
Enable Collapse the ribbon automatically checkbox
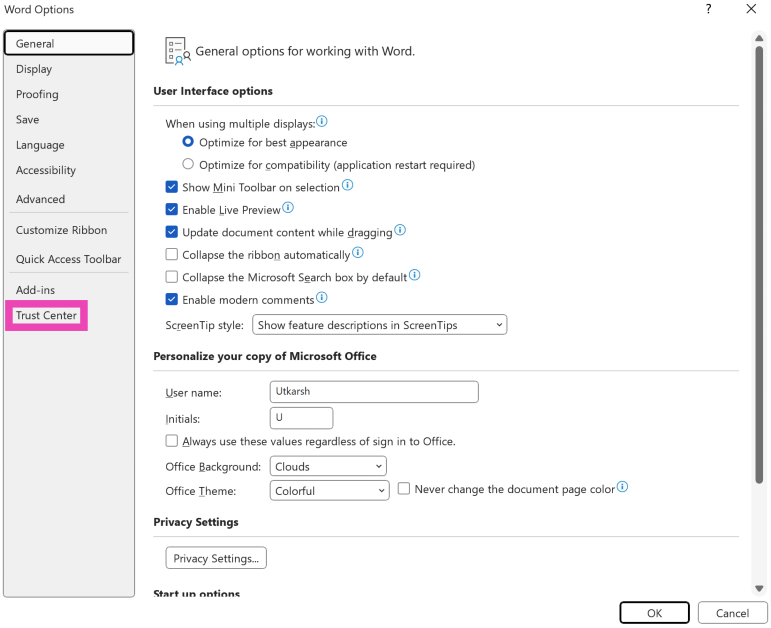(x=172, y=255)
